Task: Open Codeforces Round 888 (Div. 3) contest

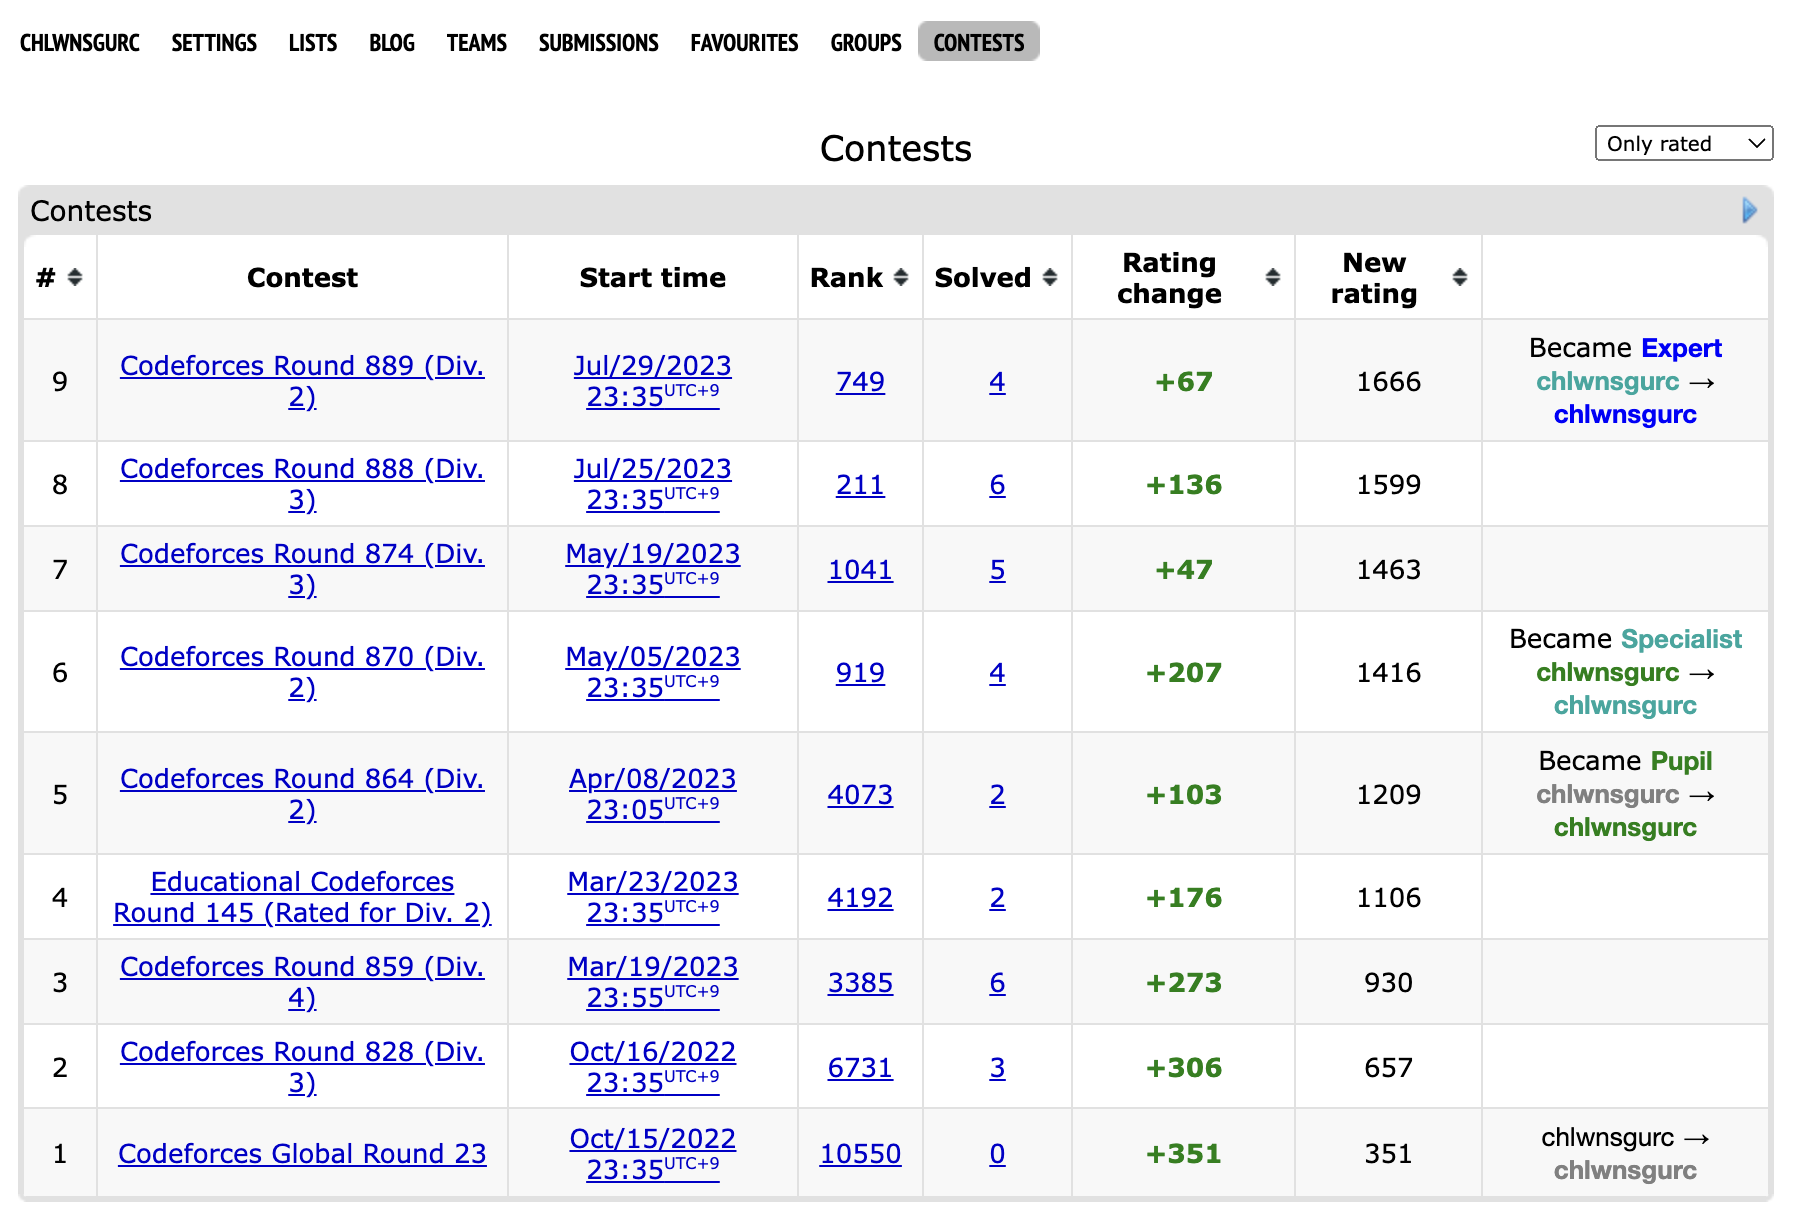Action: [x=302, y=484]
